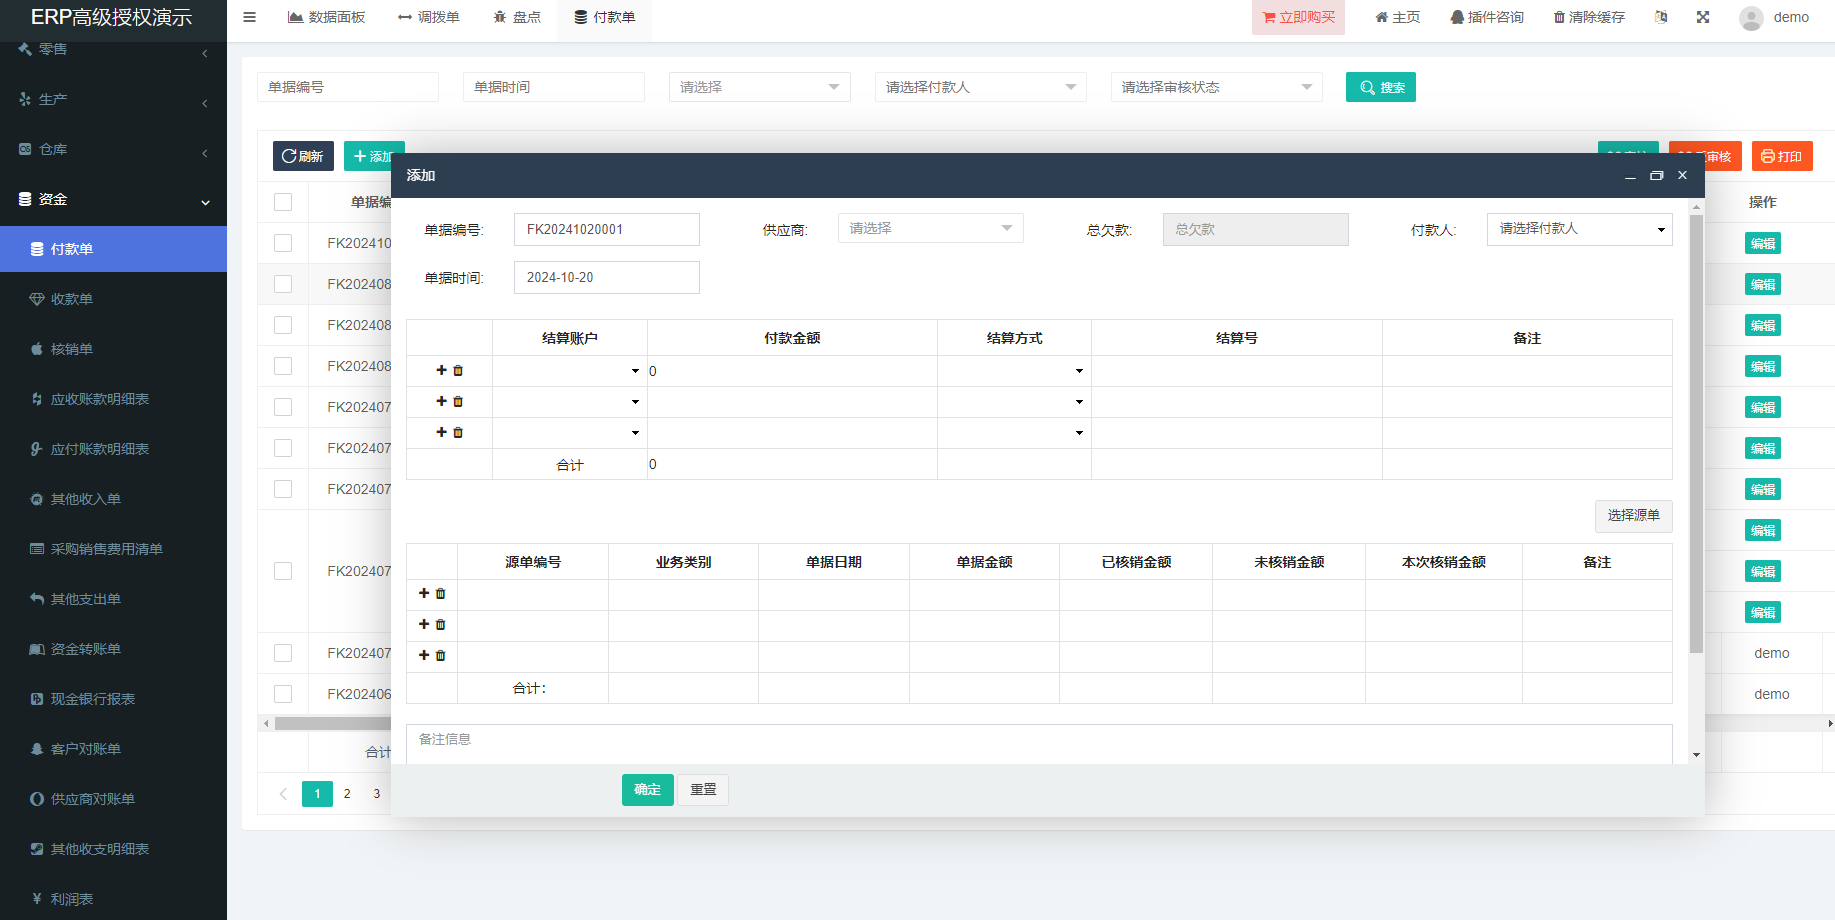Add a row after third settlement account row
This screenshot has width=1835, height=920.
point(441,432)
